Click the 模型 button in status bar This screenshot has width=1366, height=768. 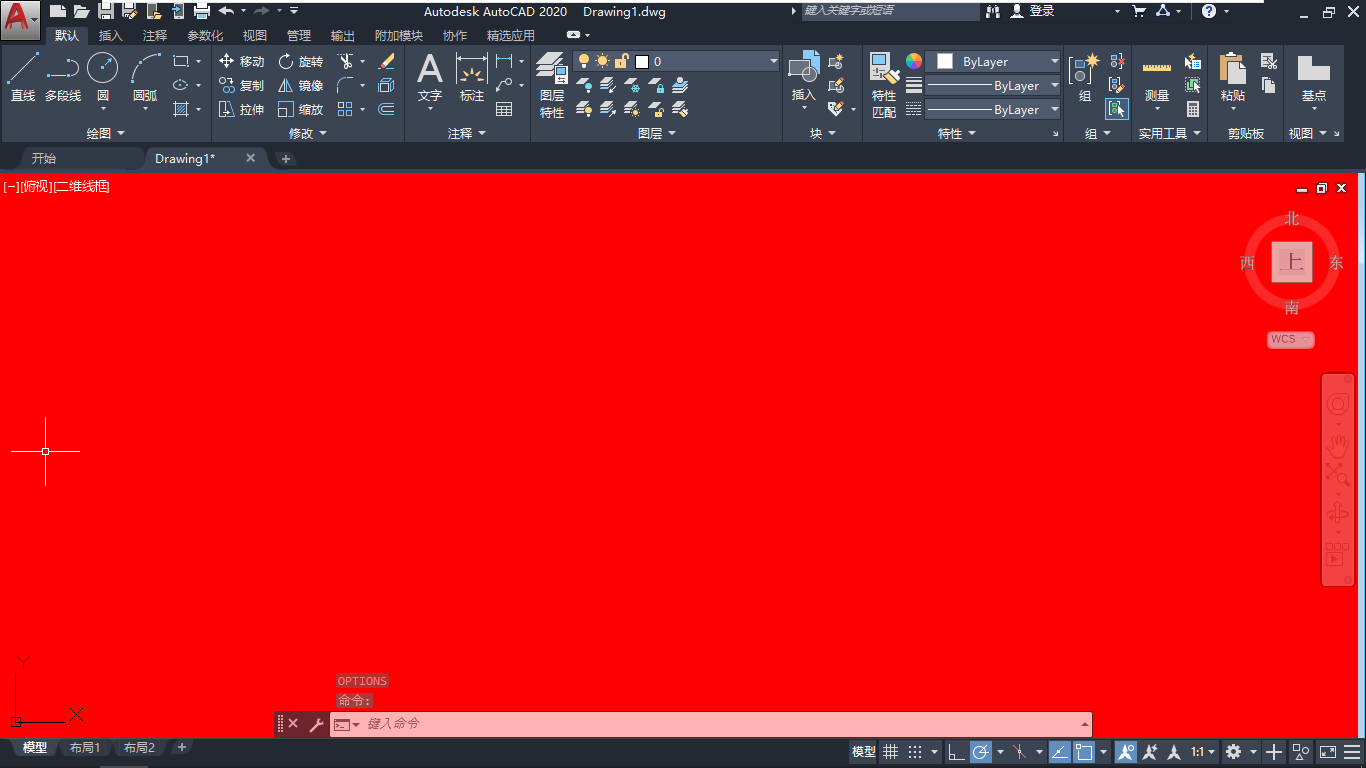(x=863, y=751)
